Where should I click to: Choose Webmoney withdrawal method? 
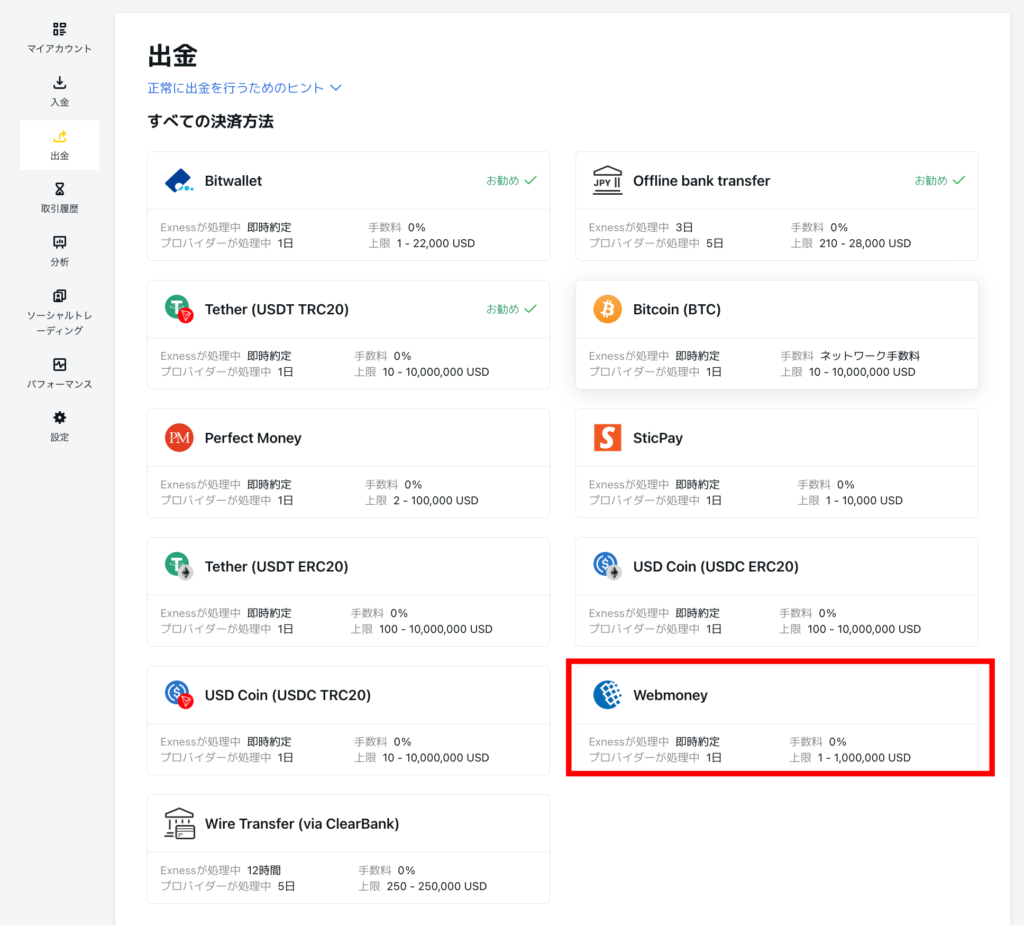tap(776, 721)
